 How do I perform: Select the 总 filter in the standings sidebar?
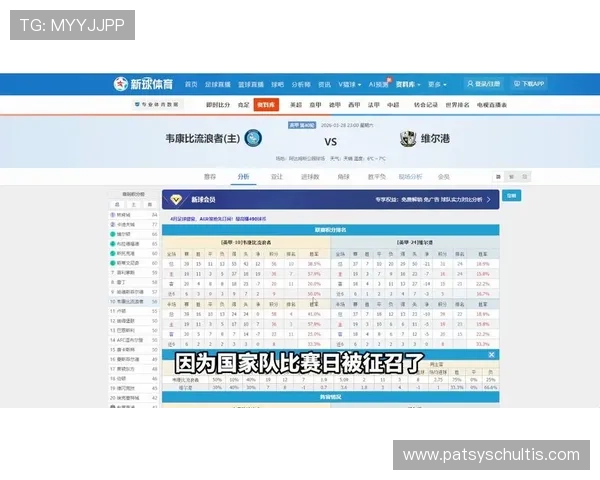pos(117,204)
